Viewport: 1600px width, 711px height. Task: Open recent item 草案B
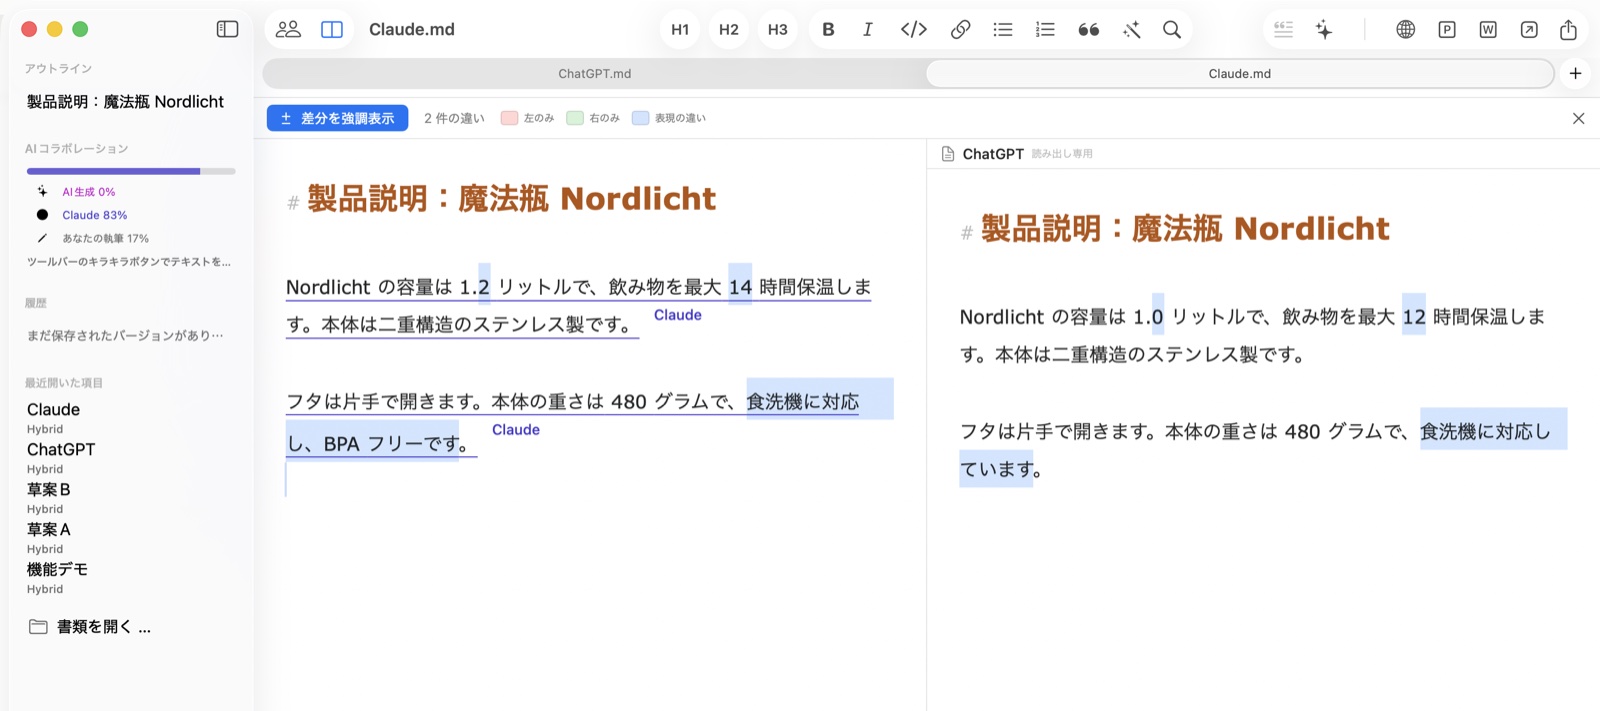click(48, 490)
